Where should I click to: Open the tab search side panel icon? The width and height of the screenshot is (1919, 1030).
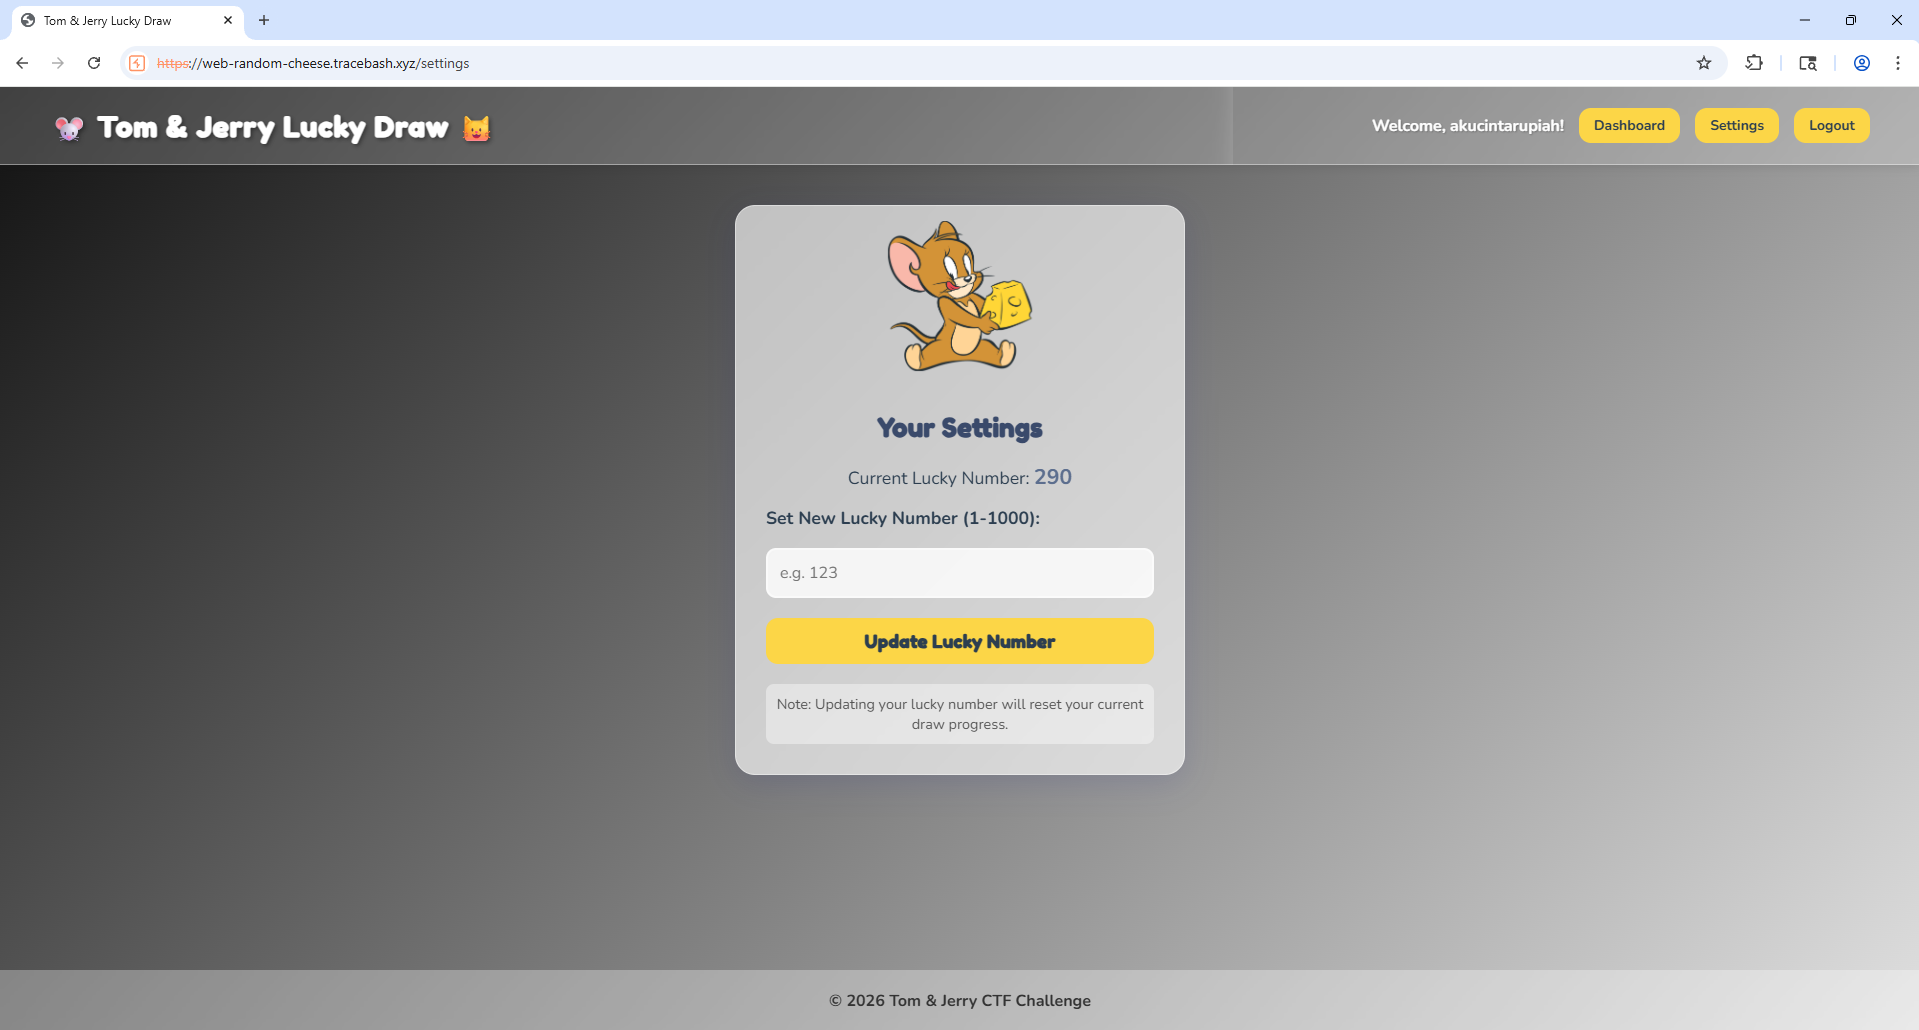point(1808,63)
